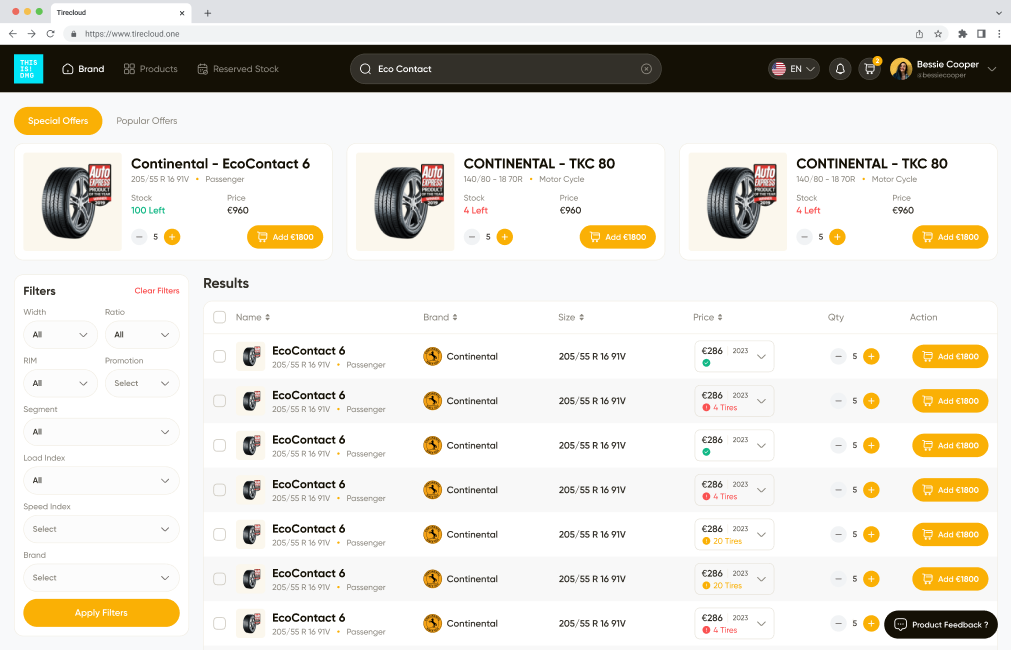The image size is (1011, 650).
Task: Increase quantity on the middle TKC 80 offer card
Action: (x=505, y=237)
